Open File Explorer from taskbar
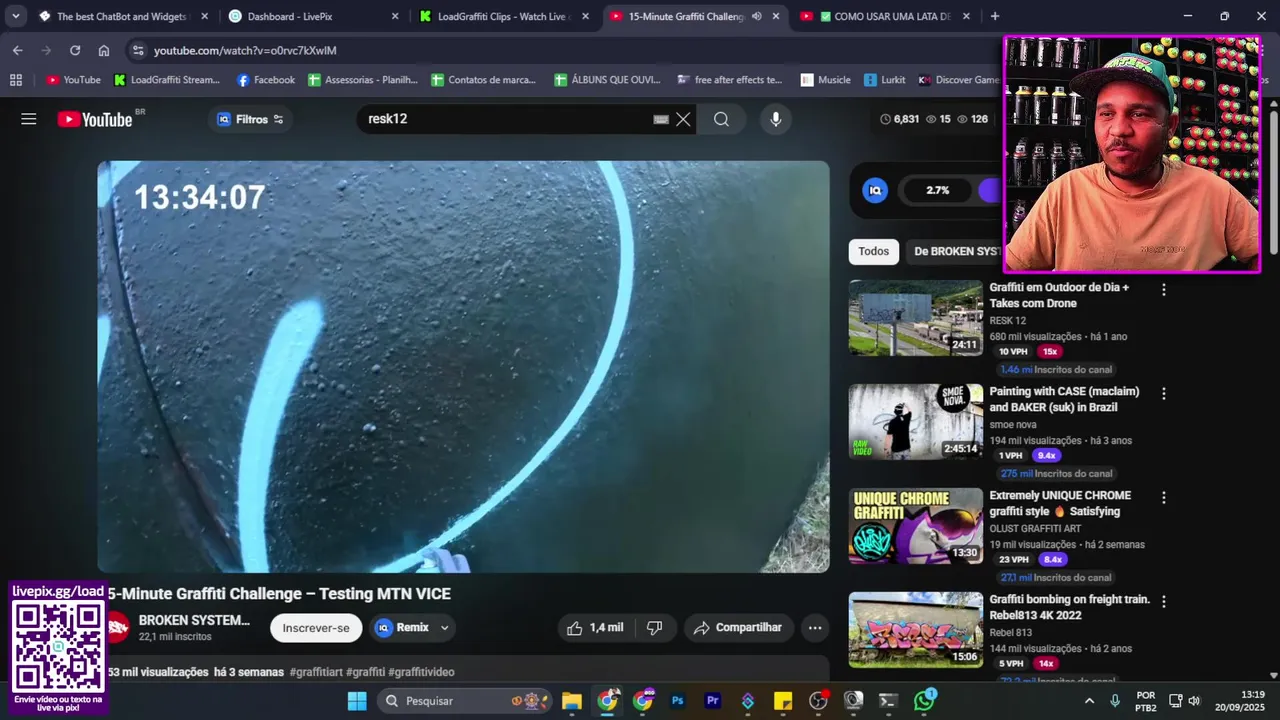1280x720 pixels. (571, 701)
